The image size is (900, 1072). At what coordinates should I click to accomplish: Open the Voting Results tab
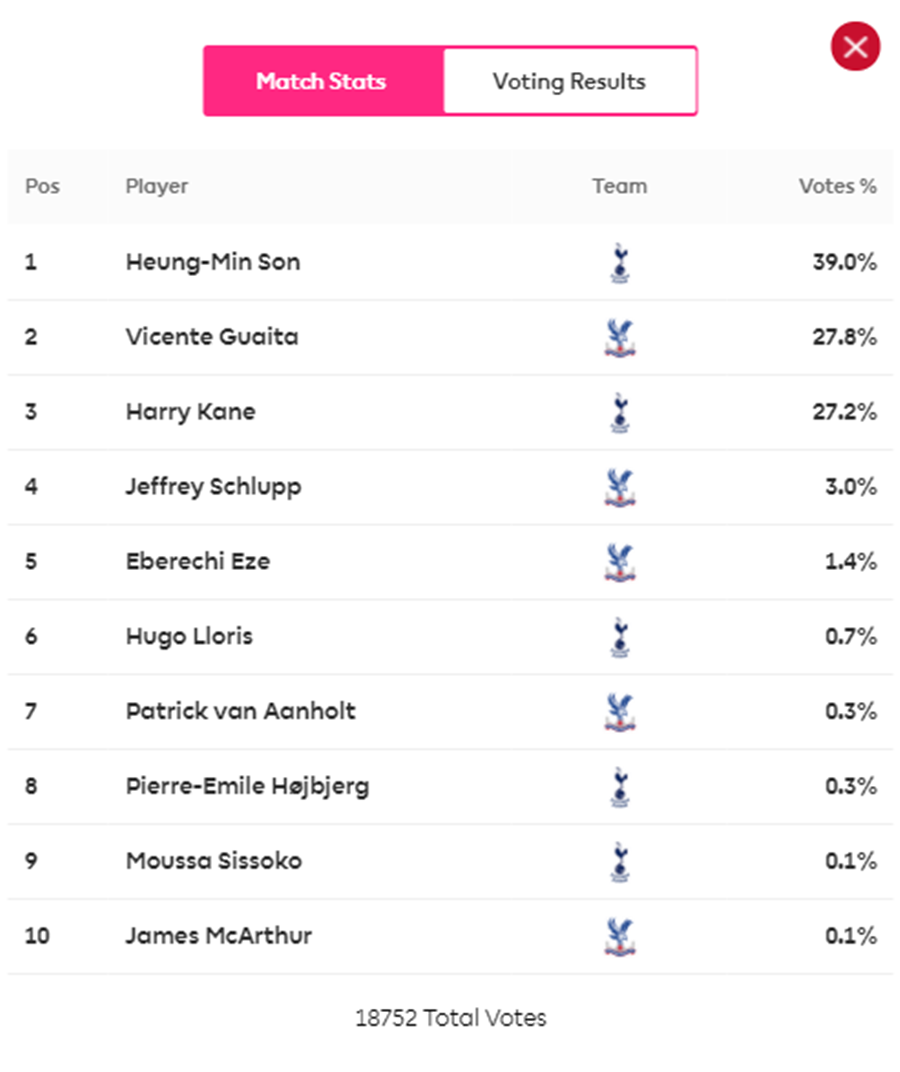tap(570, 81)
